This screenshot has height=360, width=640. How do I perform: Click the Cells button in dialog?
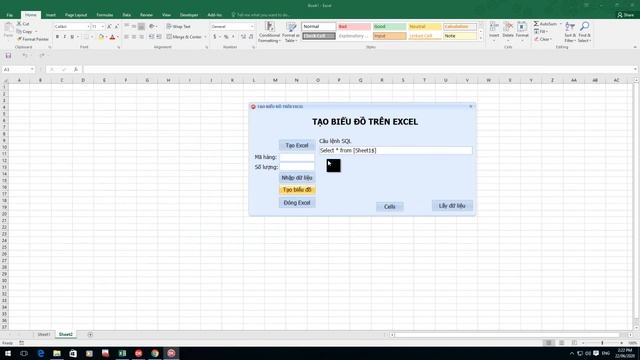point(389,207)
